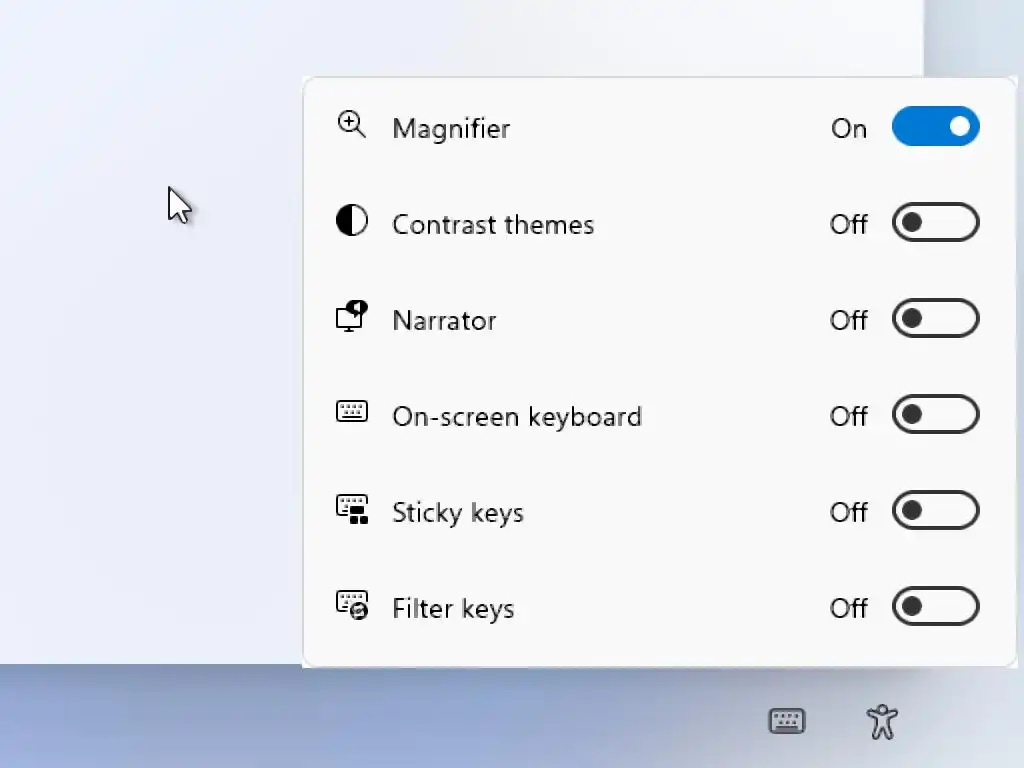1024x768 pixels.
Task: Click the On-screen keyboard label
Action: [x=517, y=417]
